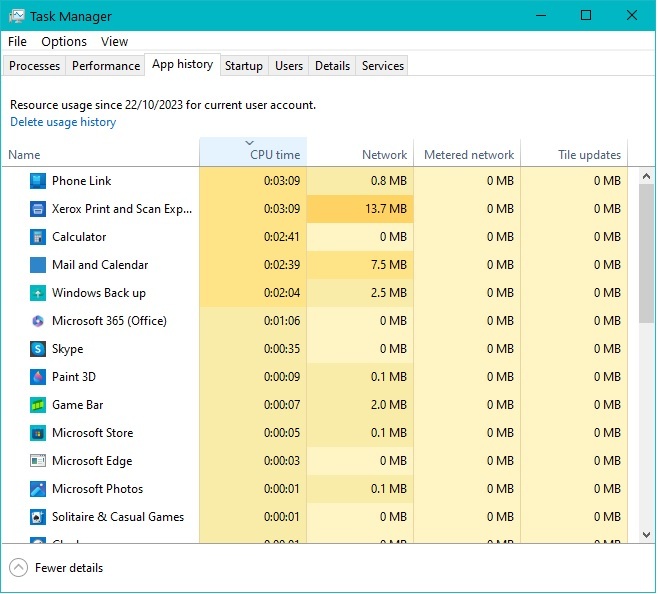The image size is (658, 594).
Task: Click the Paint 3D icon
Action: point(38,377)
